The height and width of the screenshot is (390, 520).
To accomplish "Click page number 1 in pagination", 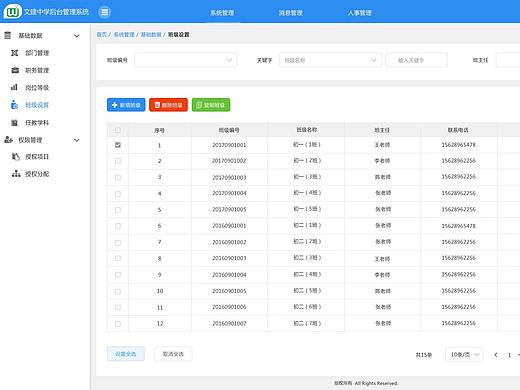I will click(509, 355).
